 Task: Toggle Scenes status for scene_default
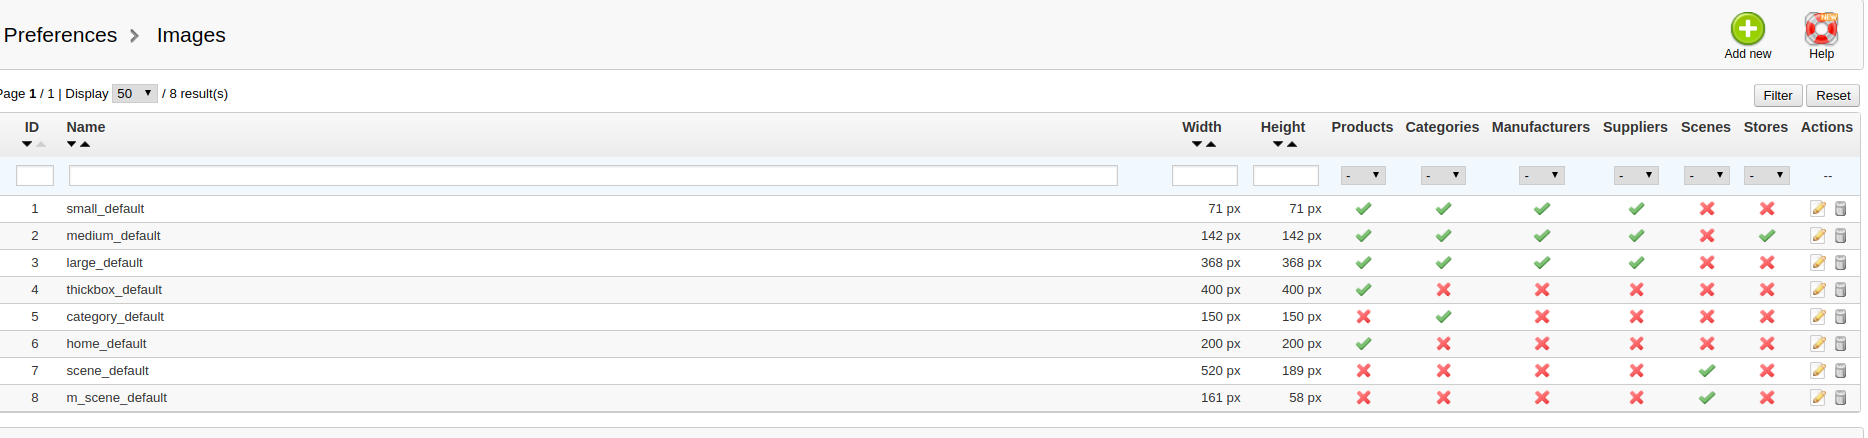(x=1707, y=371)
